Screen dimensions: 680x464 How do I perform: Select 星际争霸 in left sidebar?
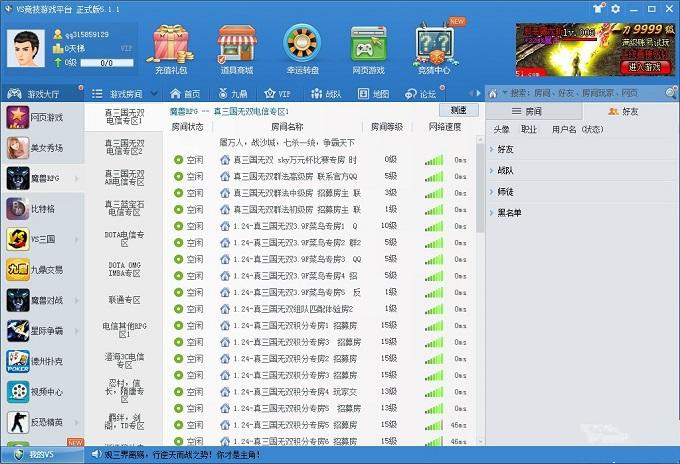tap(42, 331)
